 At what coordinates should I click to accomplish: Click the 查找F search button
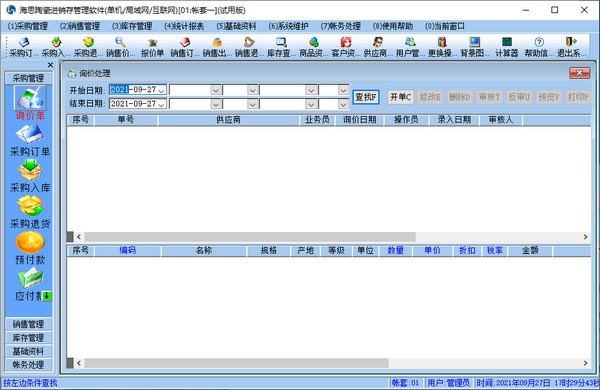coord(366,97)
